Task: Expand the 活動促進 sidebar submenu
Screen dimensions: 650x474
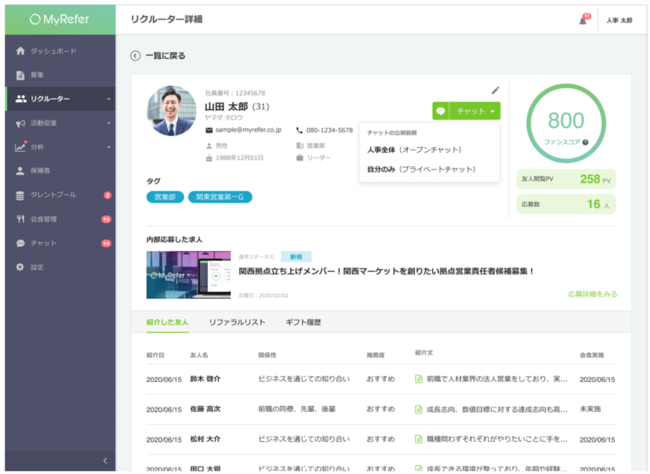Action: (x=109, y=123)
